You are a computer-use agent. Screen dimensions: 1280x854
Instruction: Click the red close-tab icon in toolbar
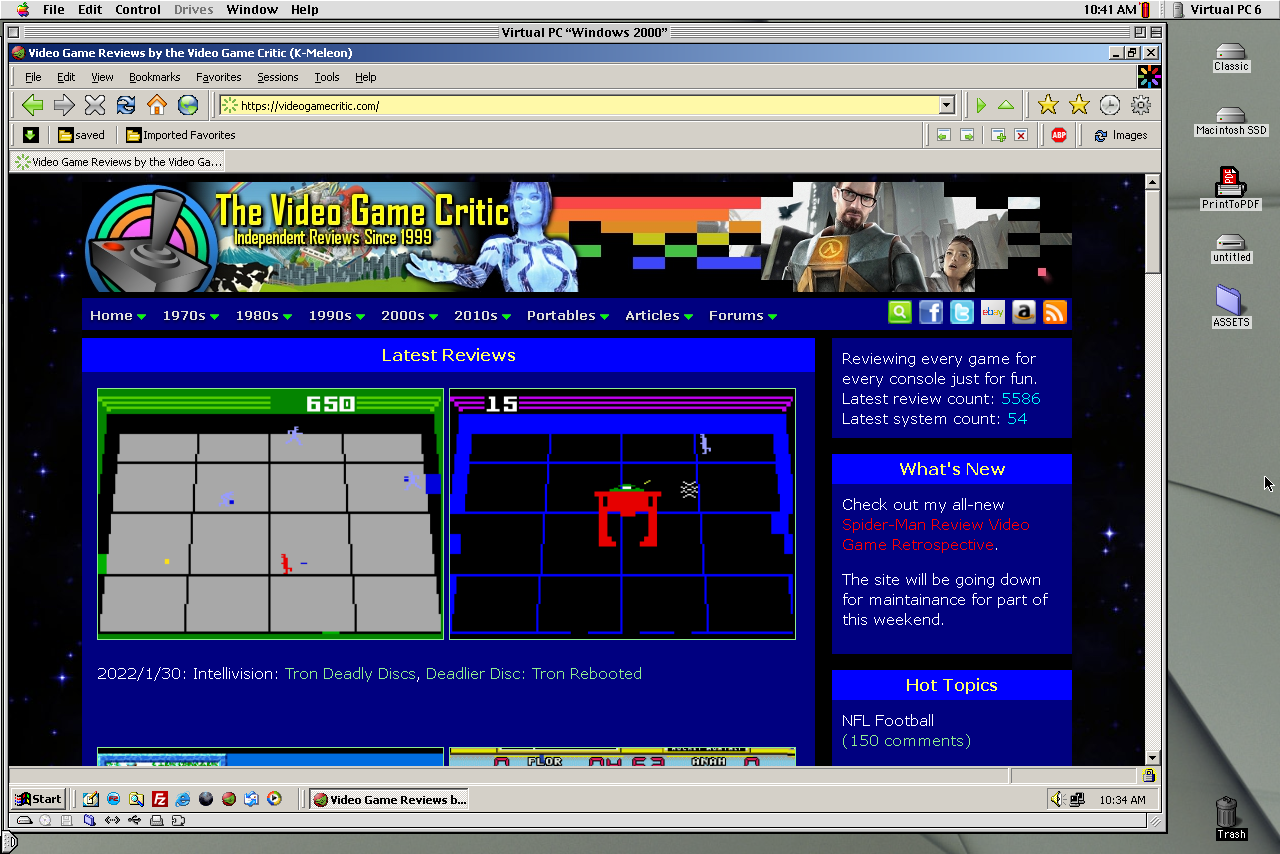tap(1021, 135)
